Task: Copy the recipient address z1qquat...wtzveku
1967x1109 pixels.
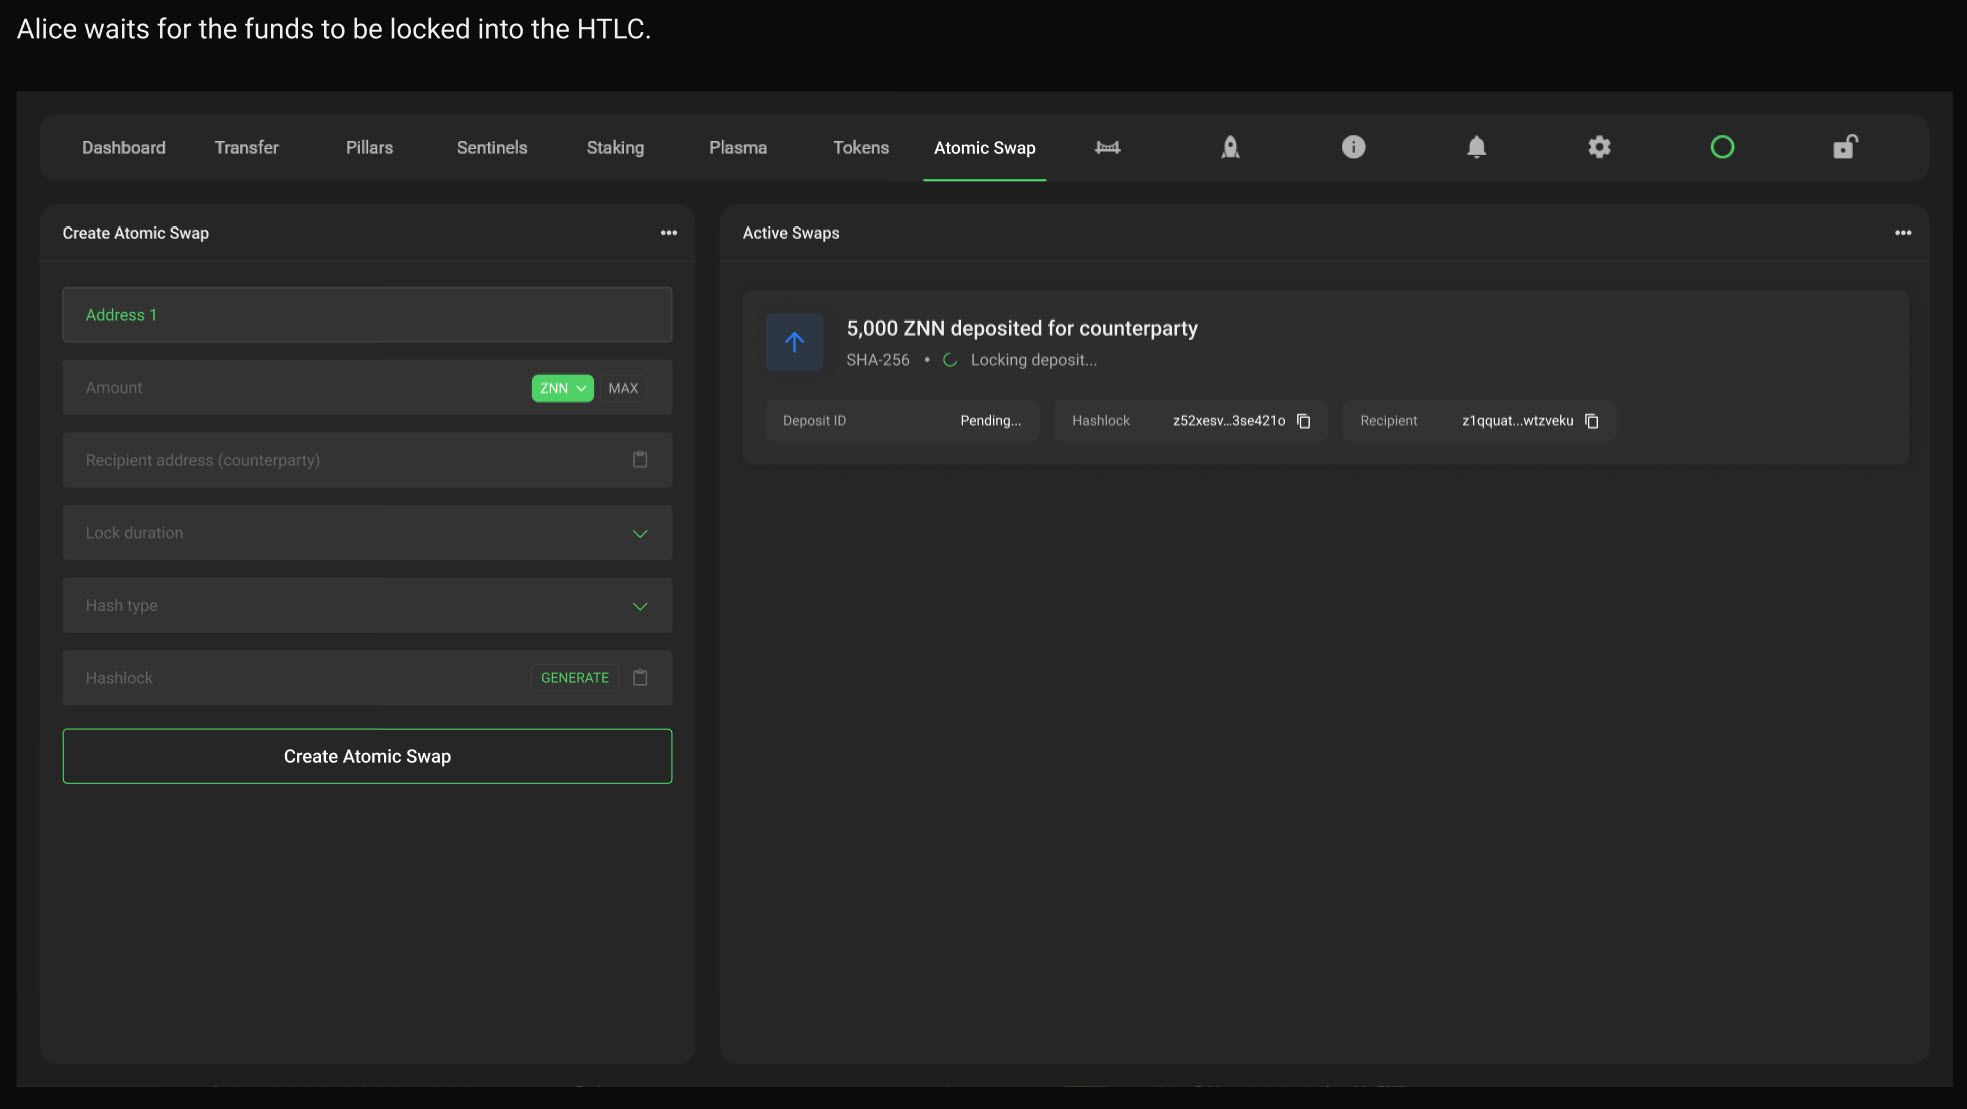Action: (x=1591, y=421)
